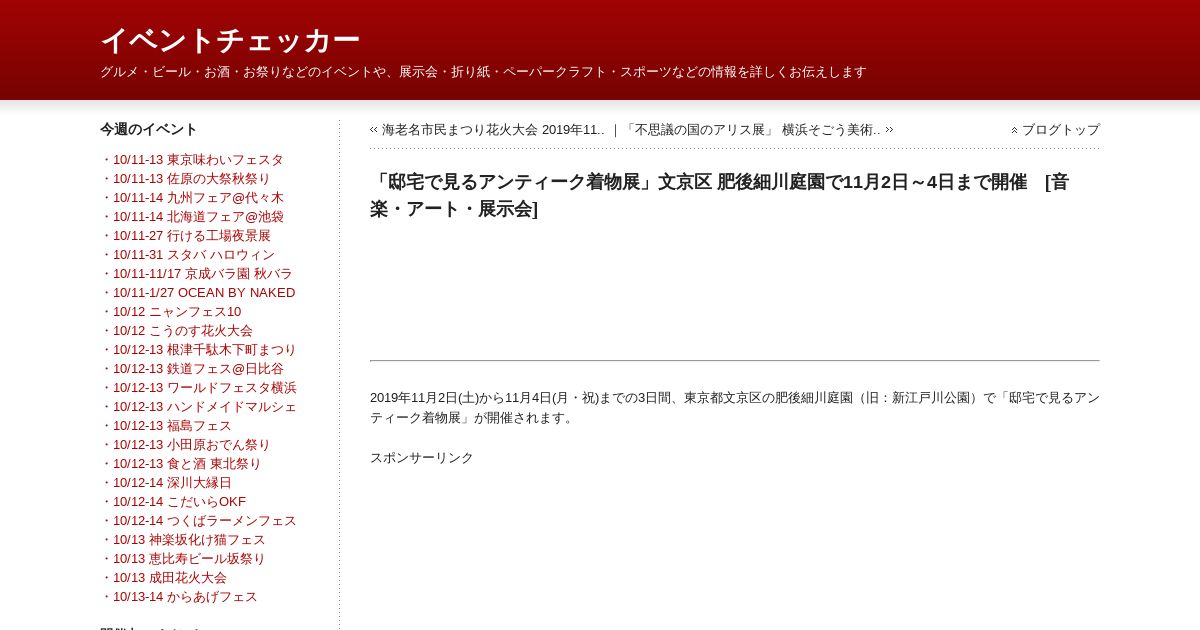Viewport: 1200px width, 630px height.
Task: Open 10/12-14 つくばラーメンフェス event
Action: click(x=205, y=521)
